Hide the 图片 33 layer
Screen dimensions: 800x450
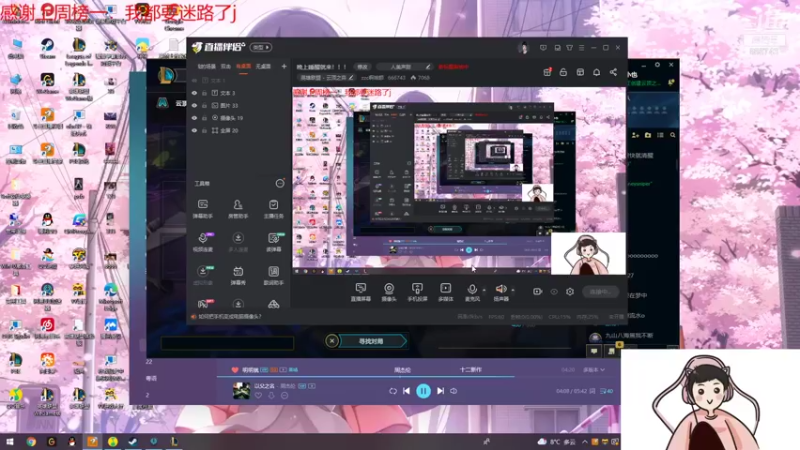(194, 106)
